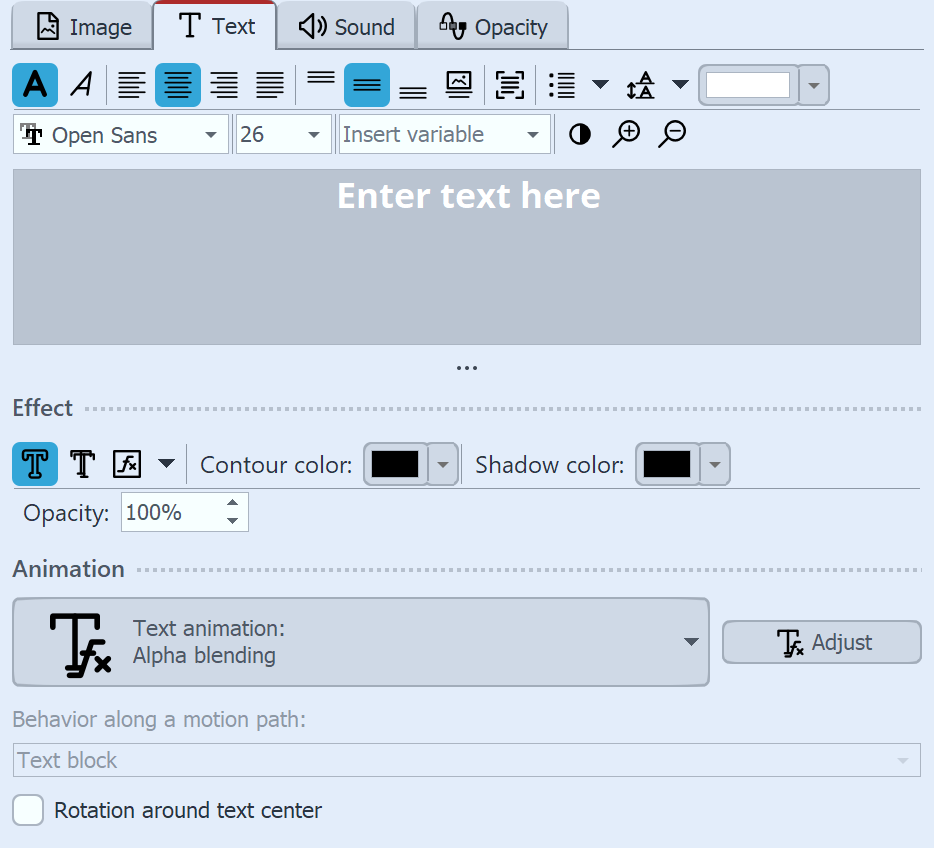Screen dimensions: 934x848
Task: Align the text to the right
Action: 225,85
